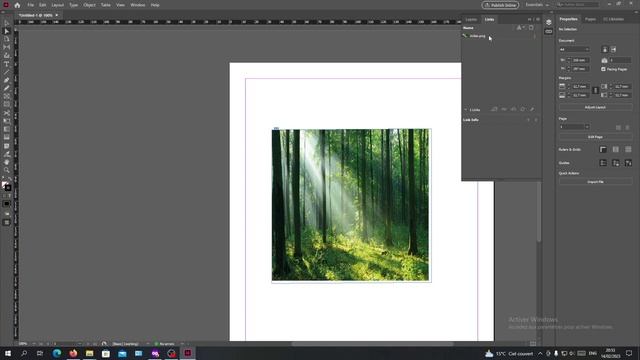Select the Free Transform tool
Image resolution: width=640 pixels, height=360 pixels.
tap(7, 121)
